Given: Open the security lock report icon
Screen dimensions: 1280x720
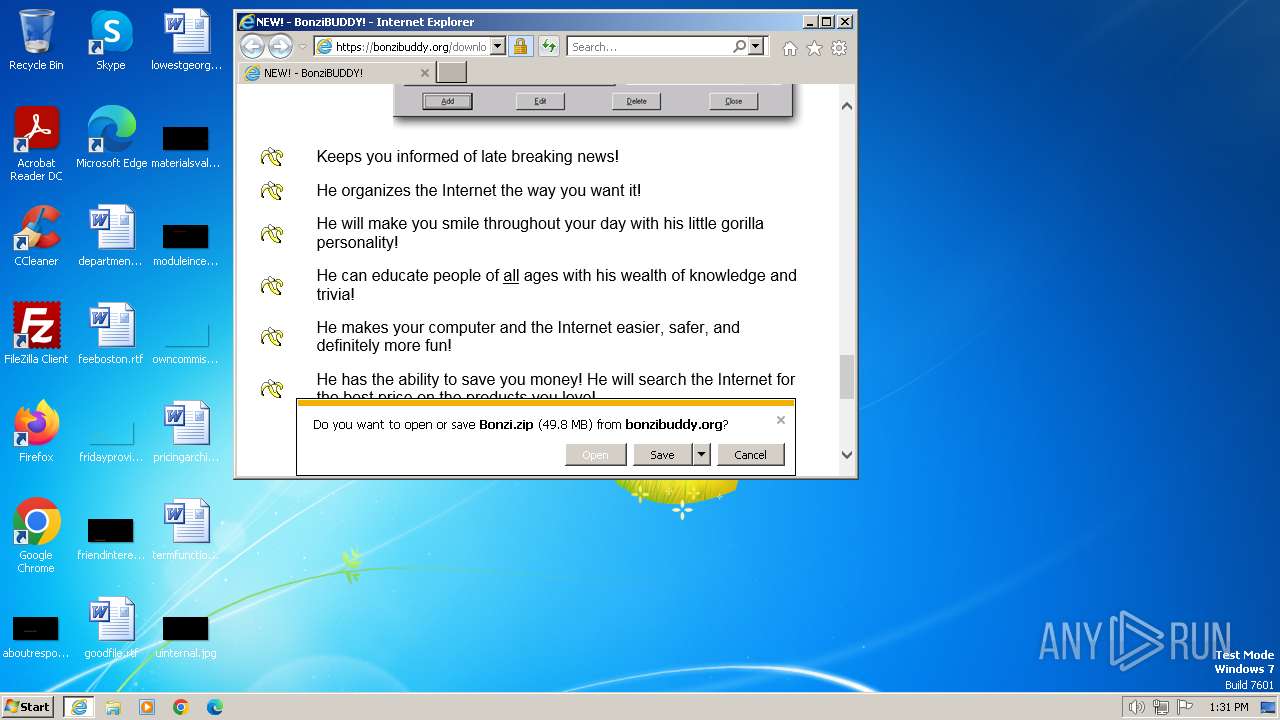Looking at the screenshot, I should pos(520,46).
